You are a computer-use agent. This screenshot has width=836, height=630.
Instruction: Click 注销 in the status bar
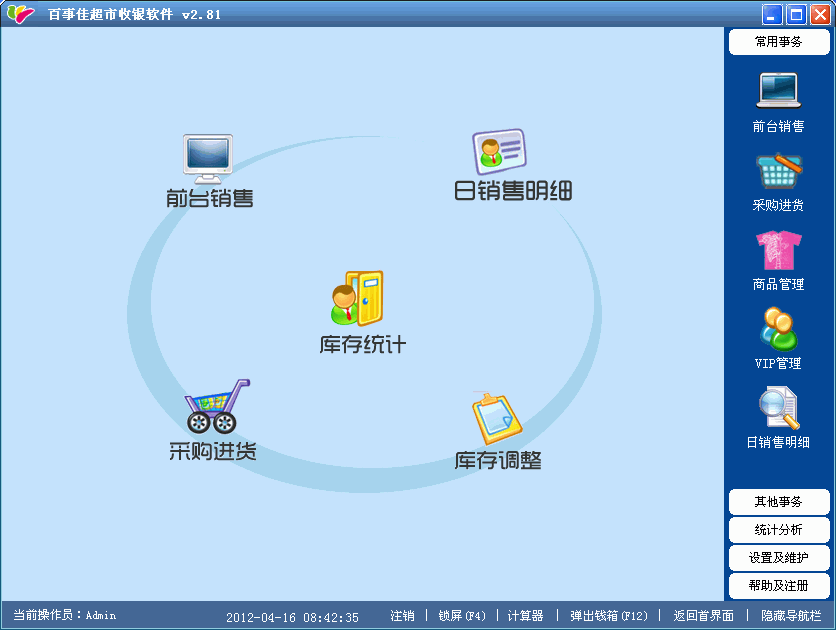coord(402,616)
